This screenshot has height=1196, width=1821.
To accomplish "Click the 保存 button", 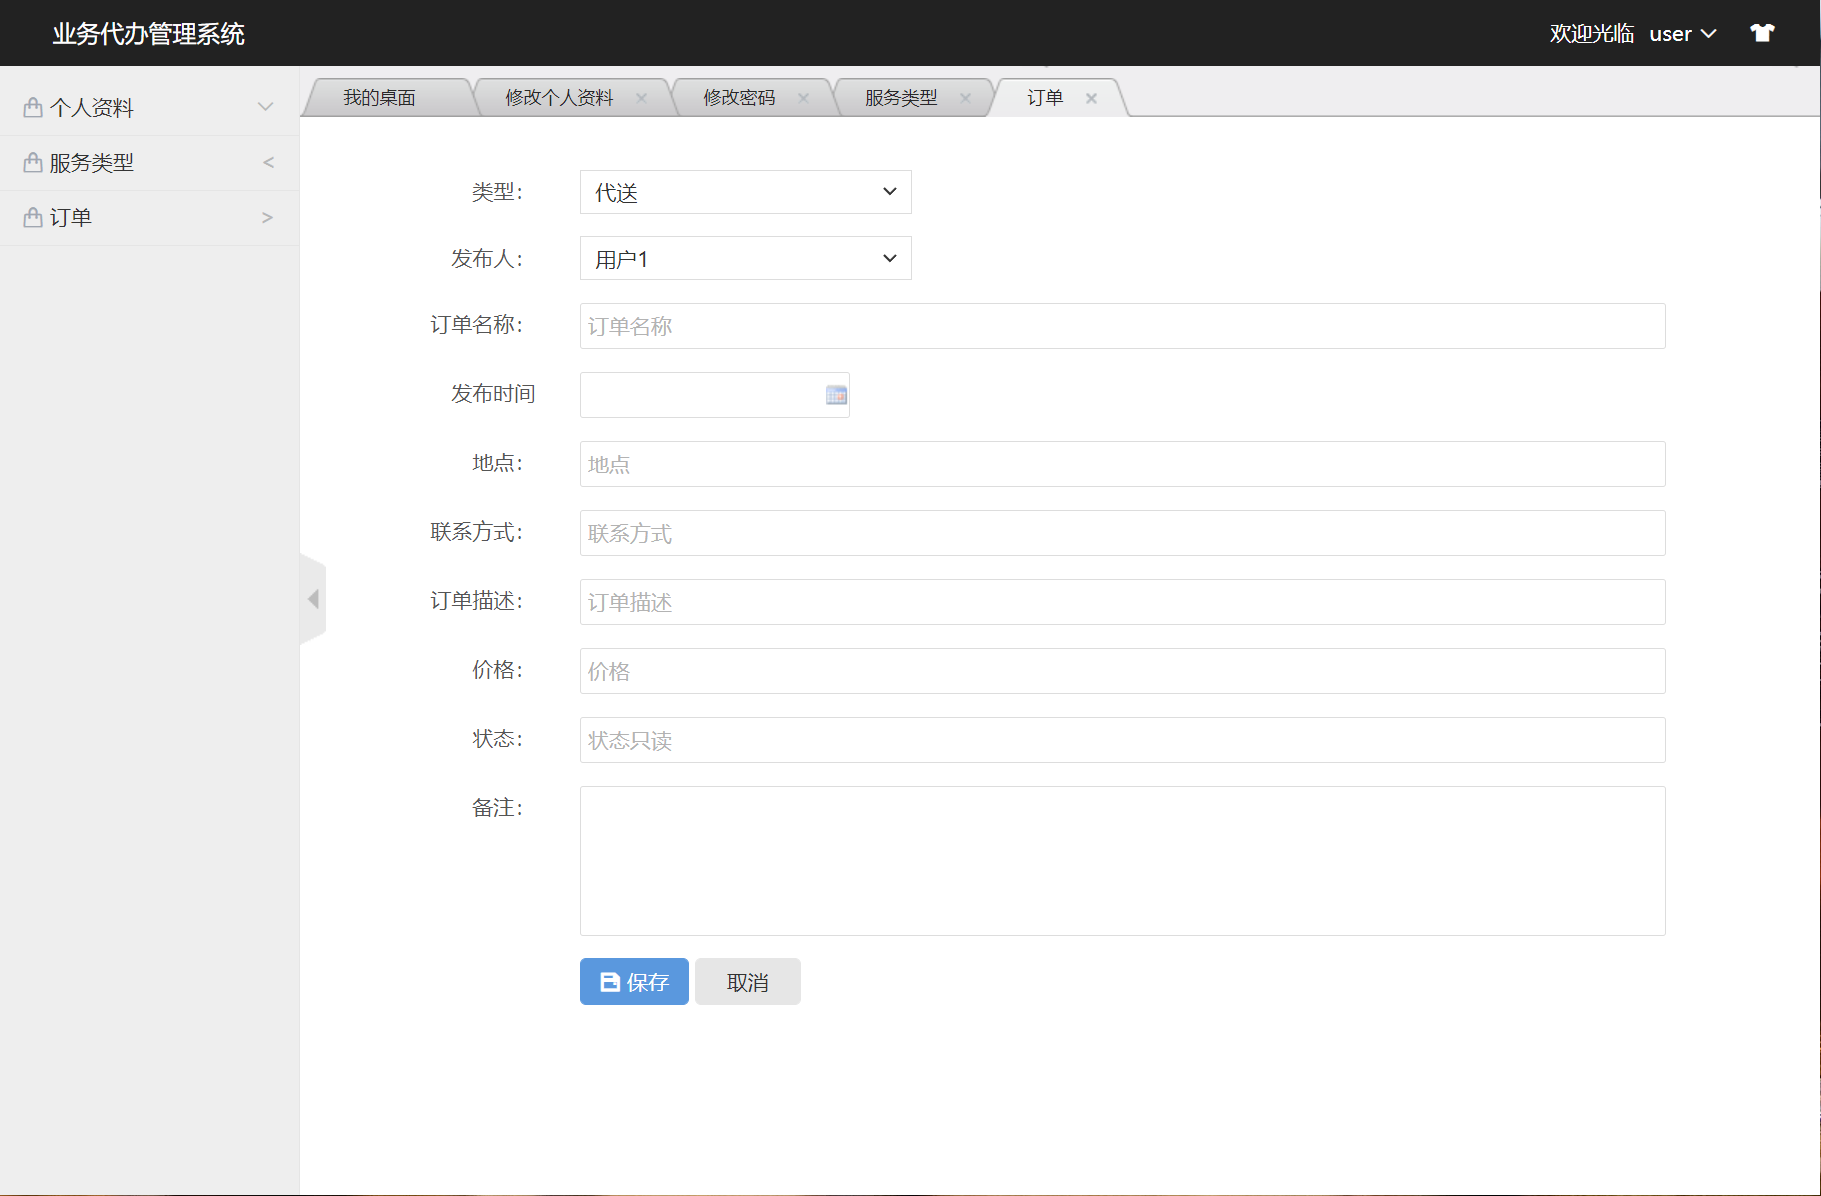I will coord(634,981).
